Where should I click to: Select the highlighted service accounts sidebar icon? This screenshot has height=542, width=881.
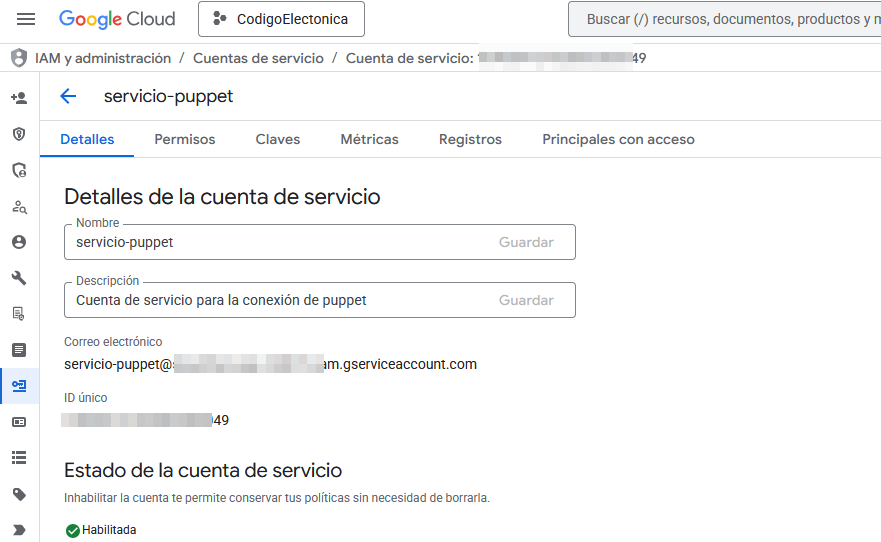click(19, 386)
